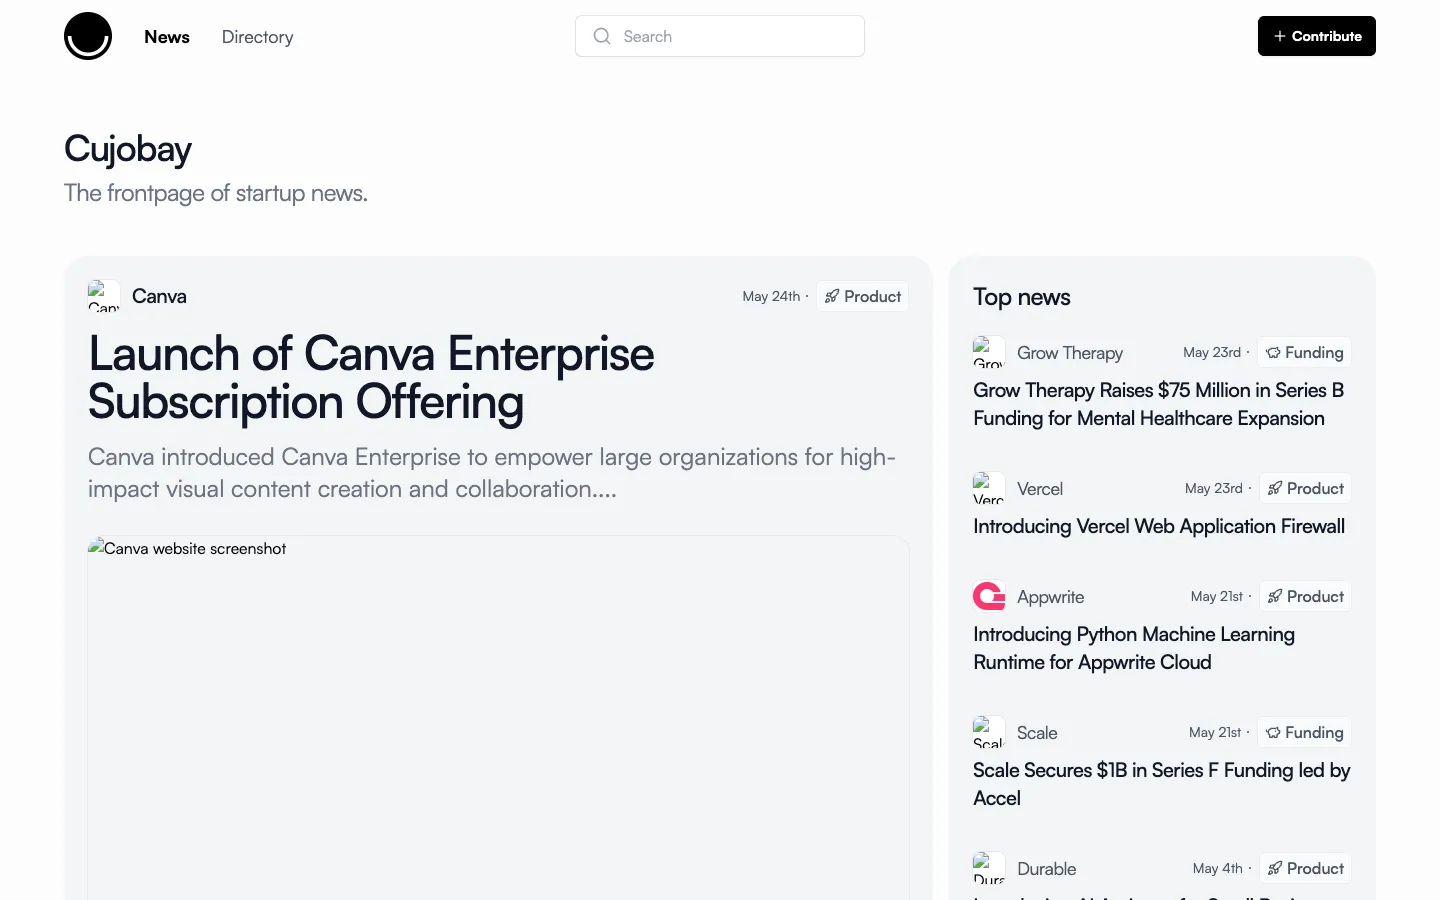
Task: Click May 21st date on Appwrite item
Action: coord(1217,596)
